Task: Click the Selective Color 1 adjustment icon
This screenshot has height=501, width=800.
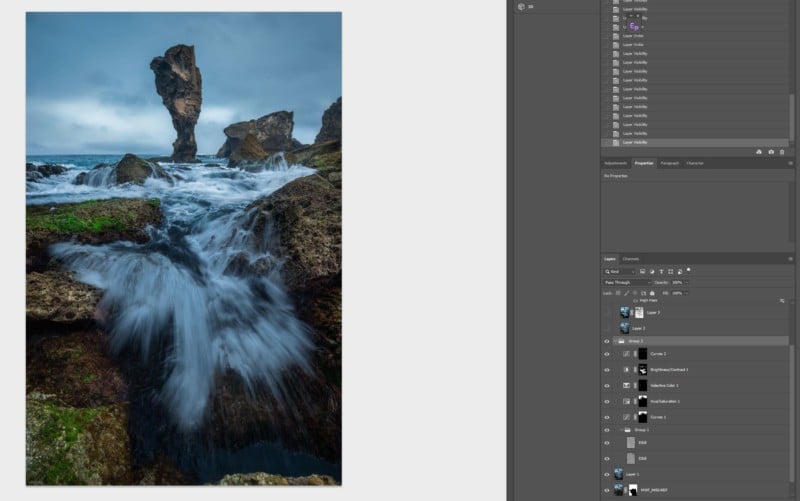Action: [x=627, y=385]
